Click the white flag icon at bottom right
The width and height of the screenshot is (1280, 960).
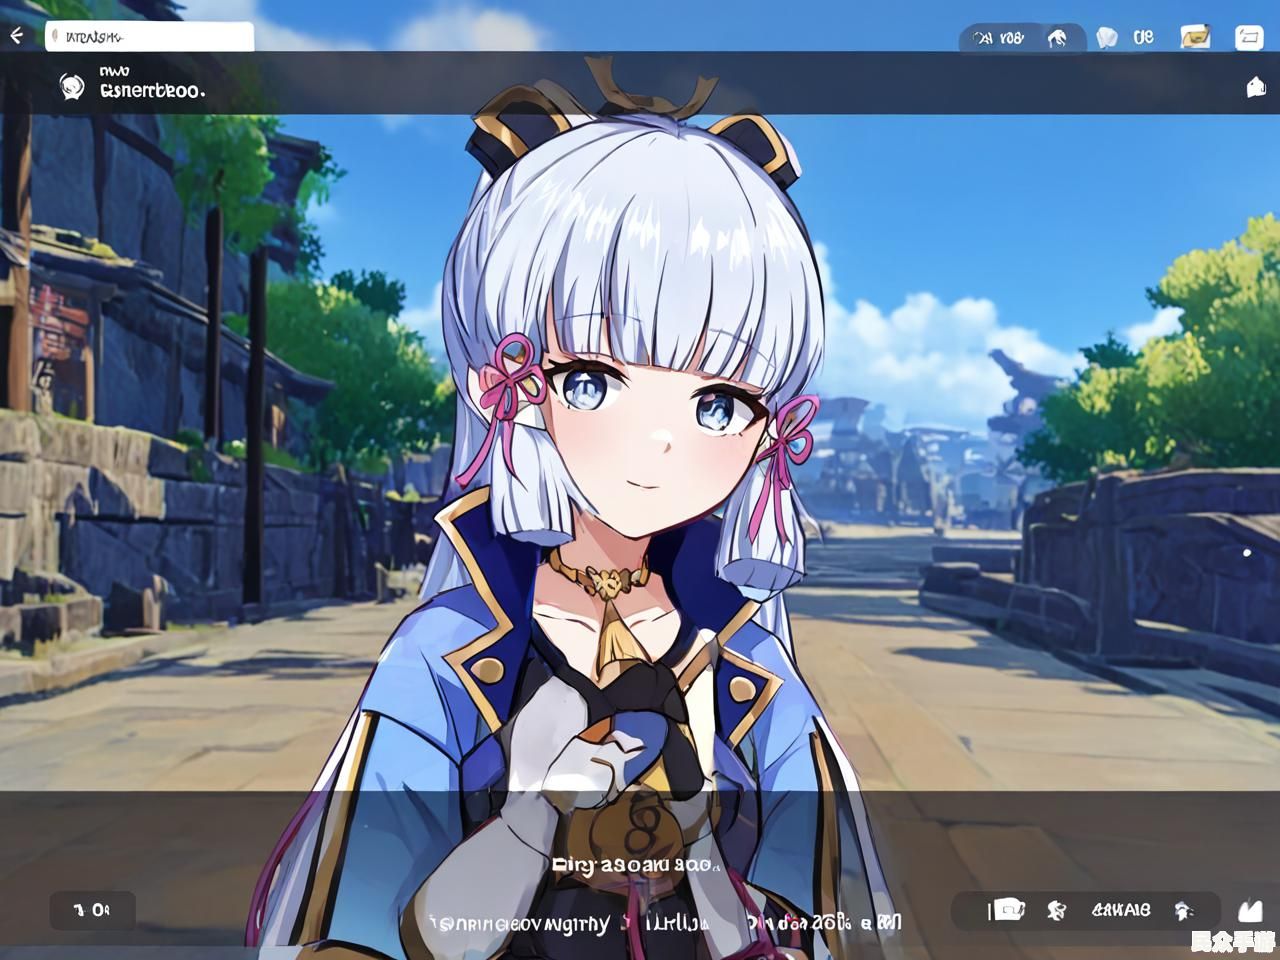1250,910
